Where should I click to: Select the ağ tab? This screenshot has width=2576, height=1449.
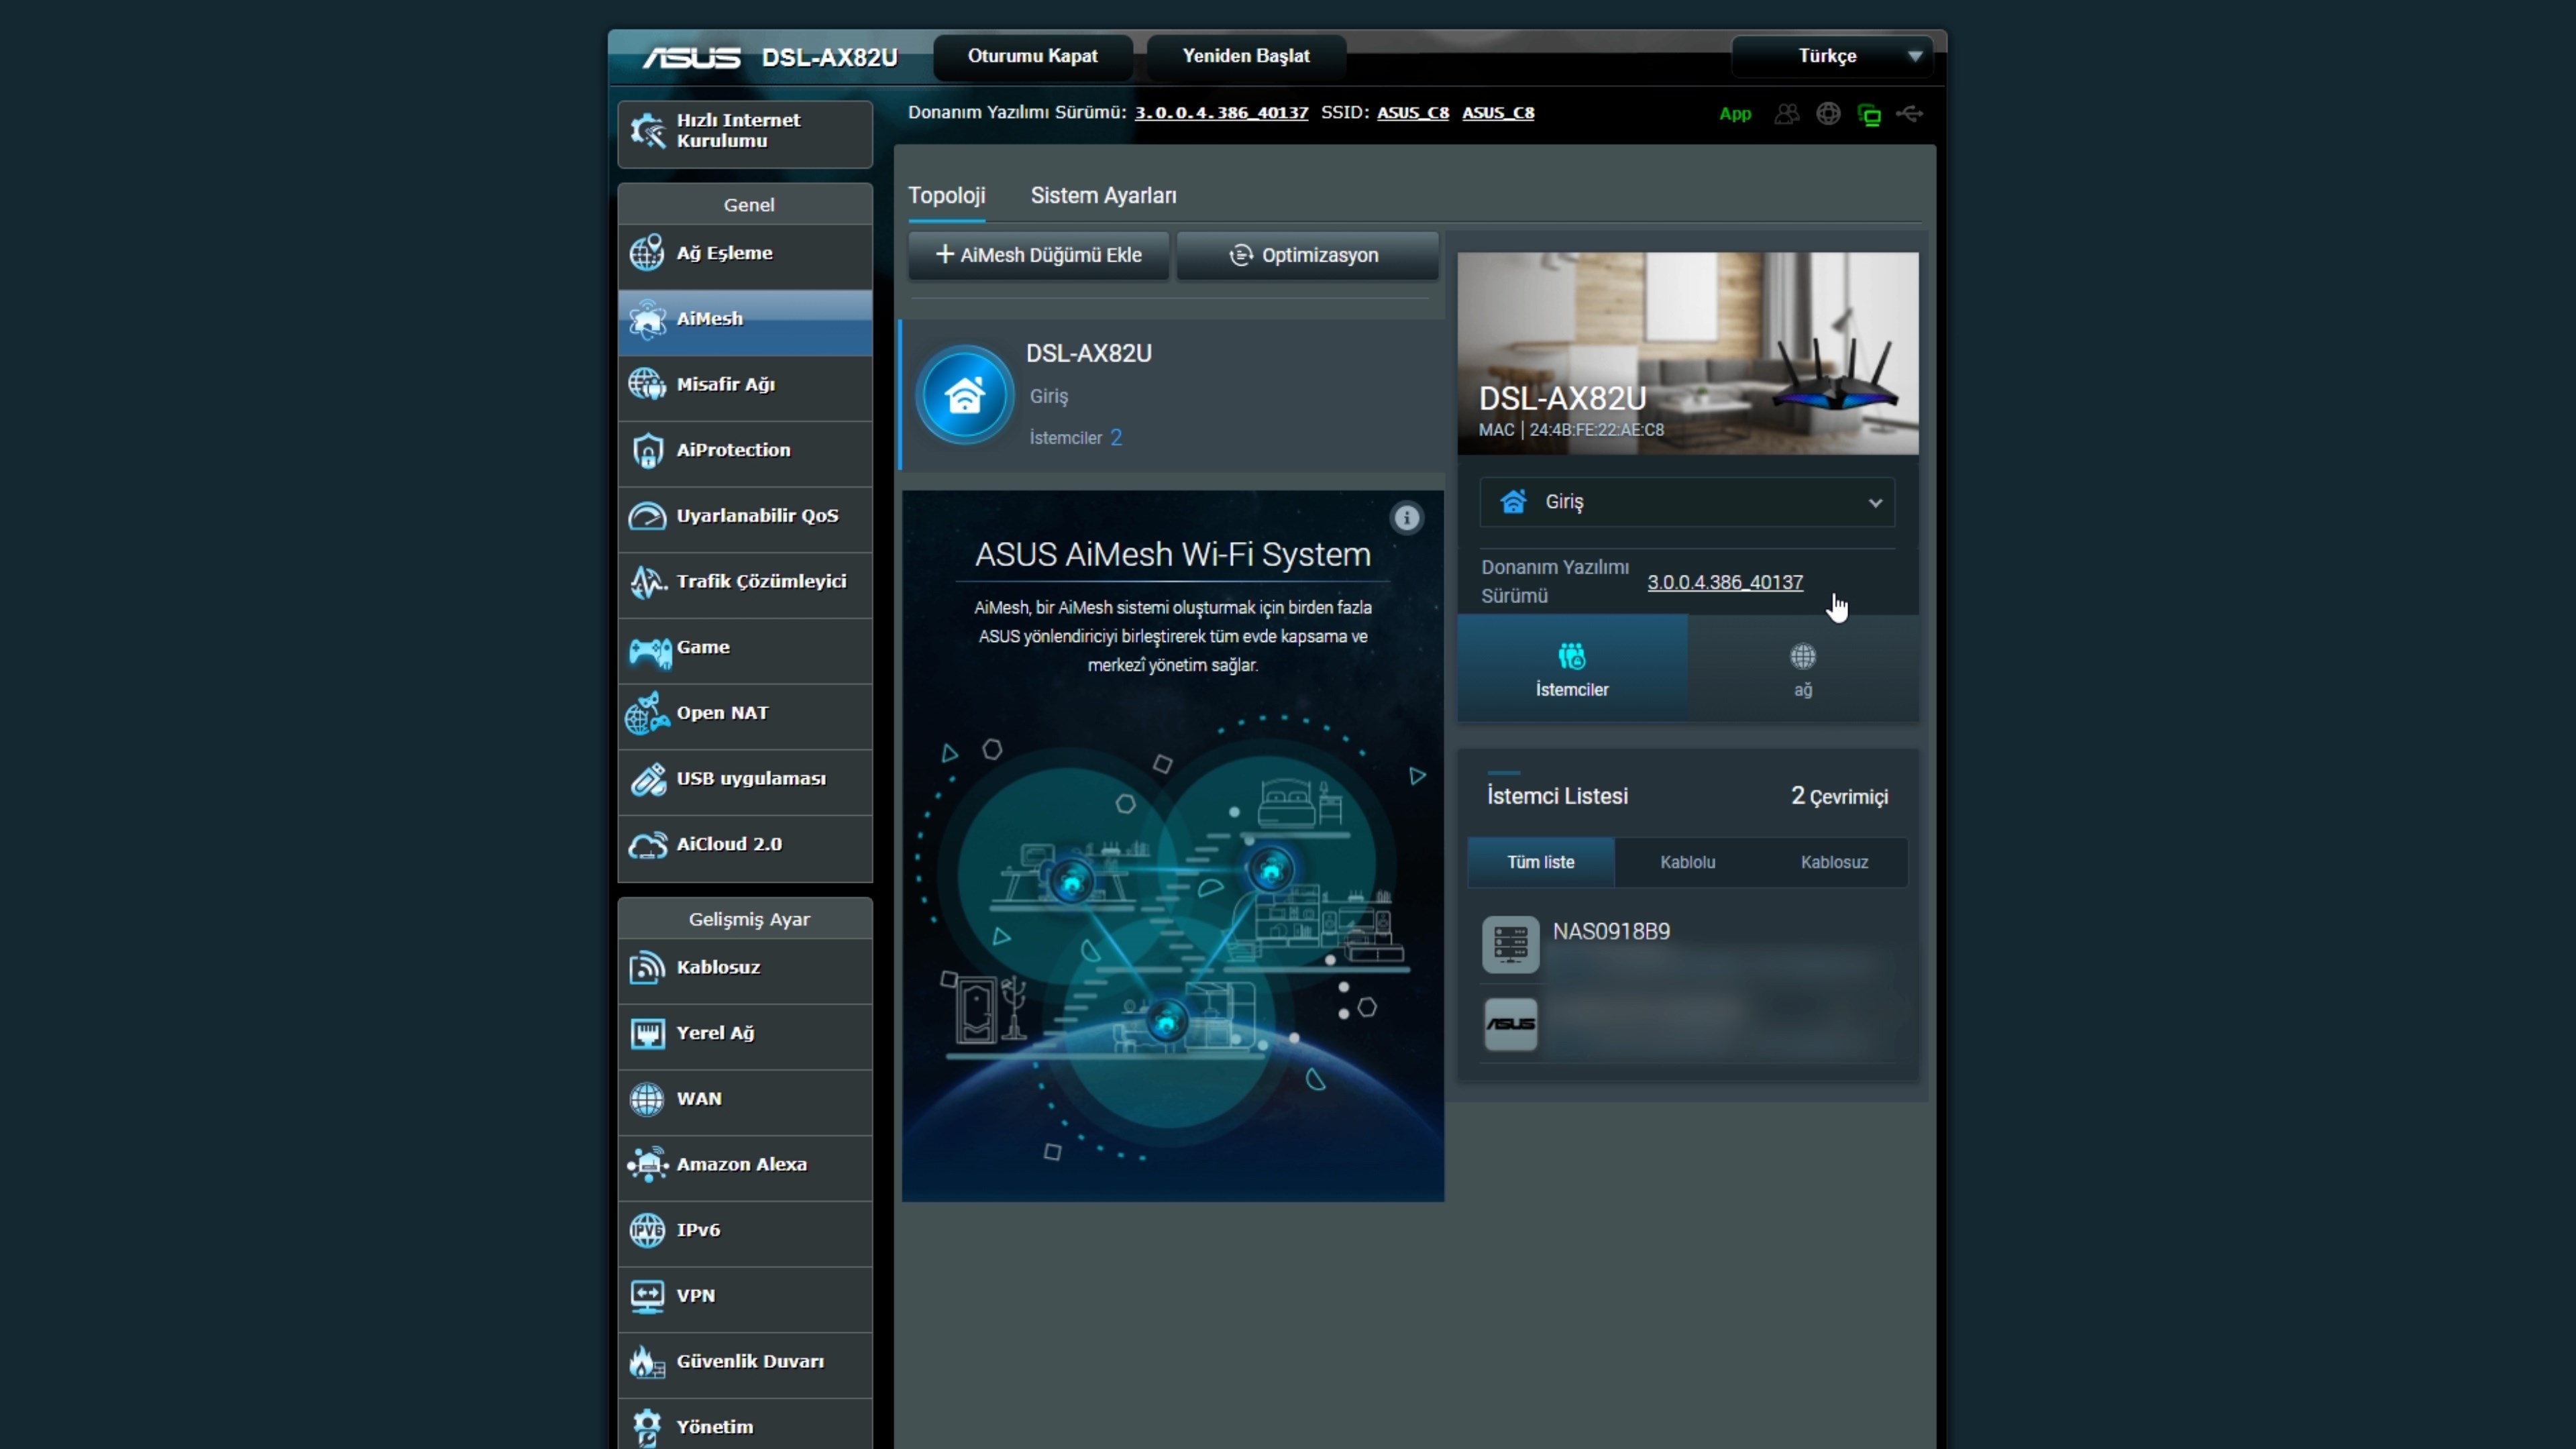(1802, 669)
